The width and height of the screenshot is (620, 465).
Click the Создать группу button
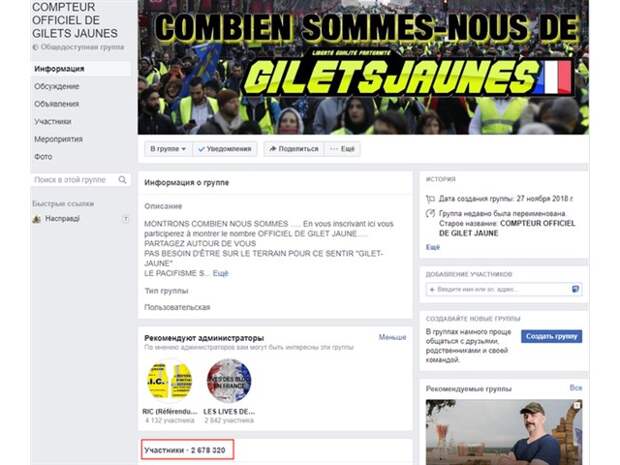[551, 336]
